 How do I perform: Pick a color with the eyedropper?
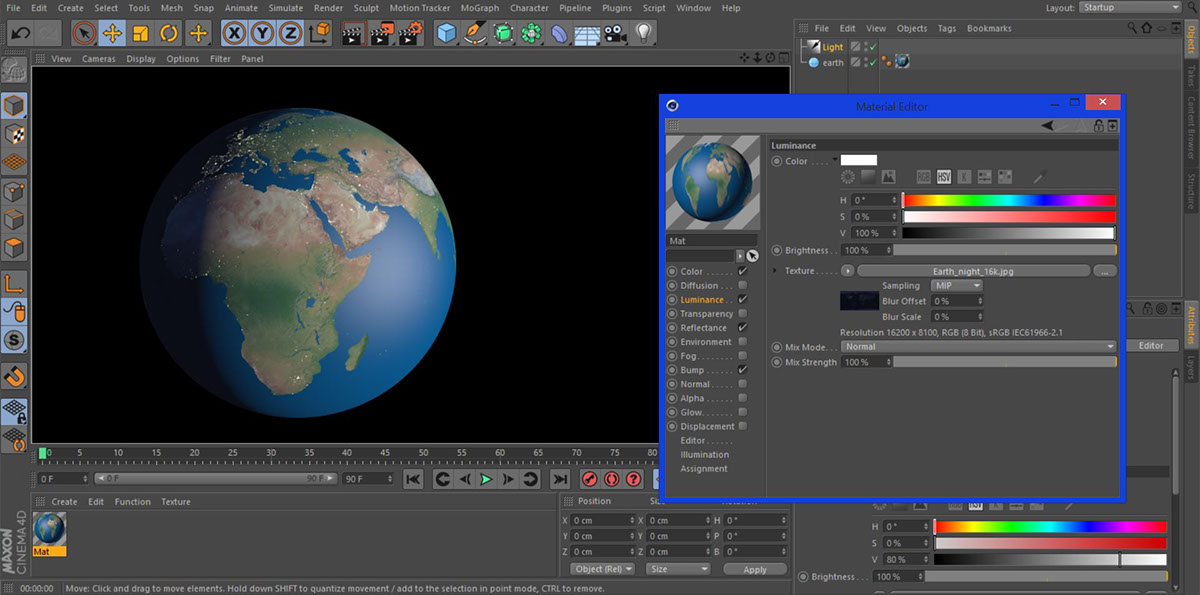1039,177
